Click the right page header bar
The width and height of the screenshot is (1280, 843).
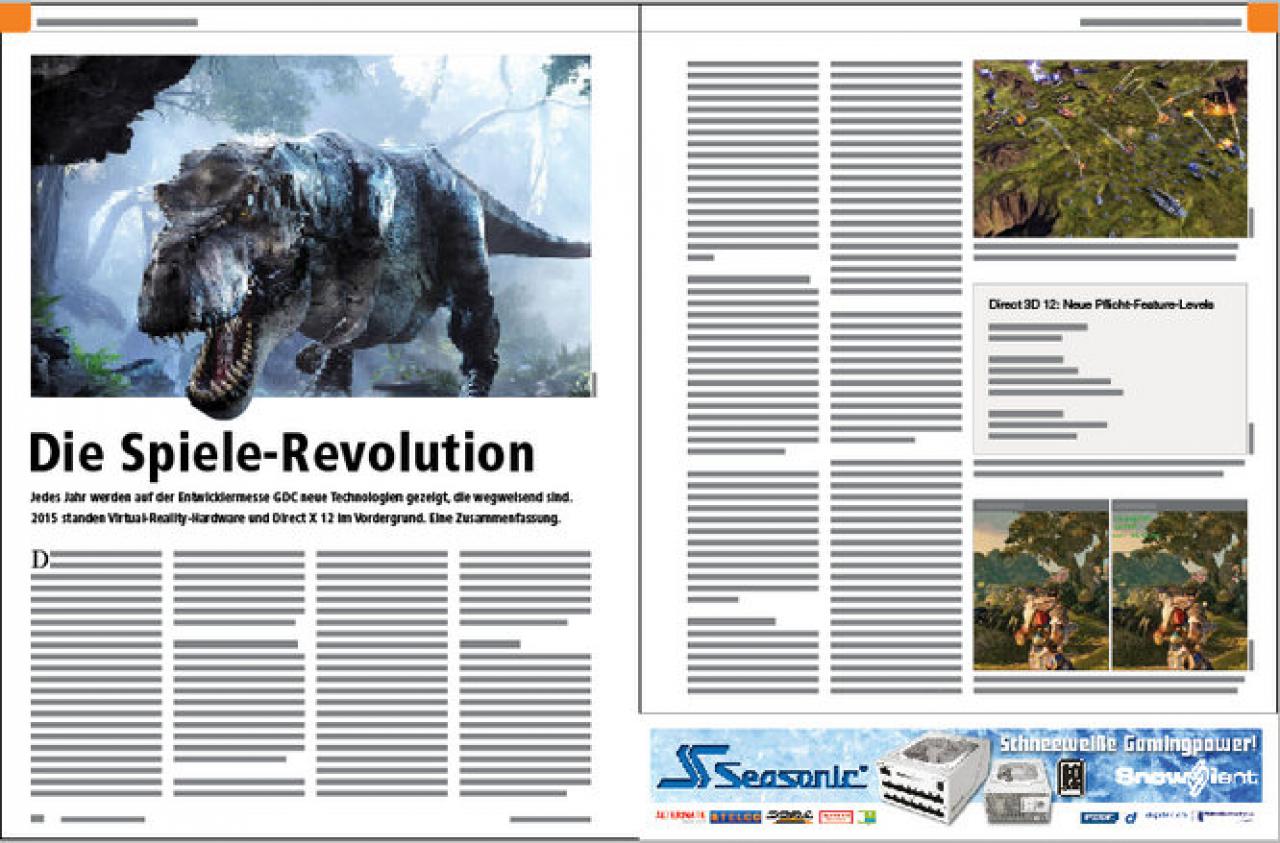point(1161,21)
